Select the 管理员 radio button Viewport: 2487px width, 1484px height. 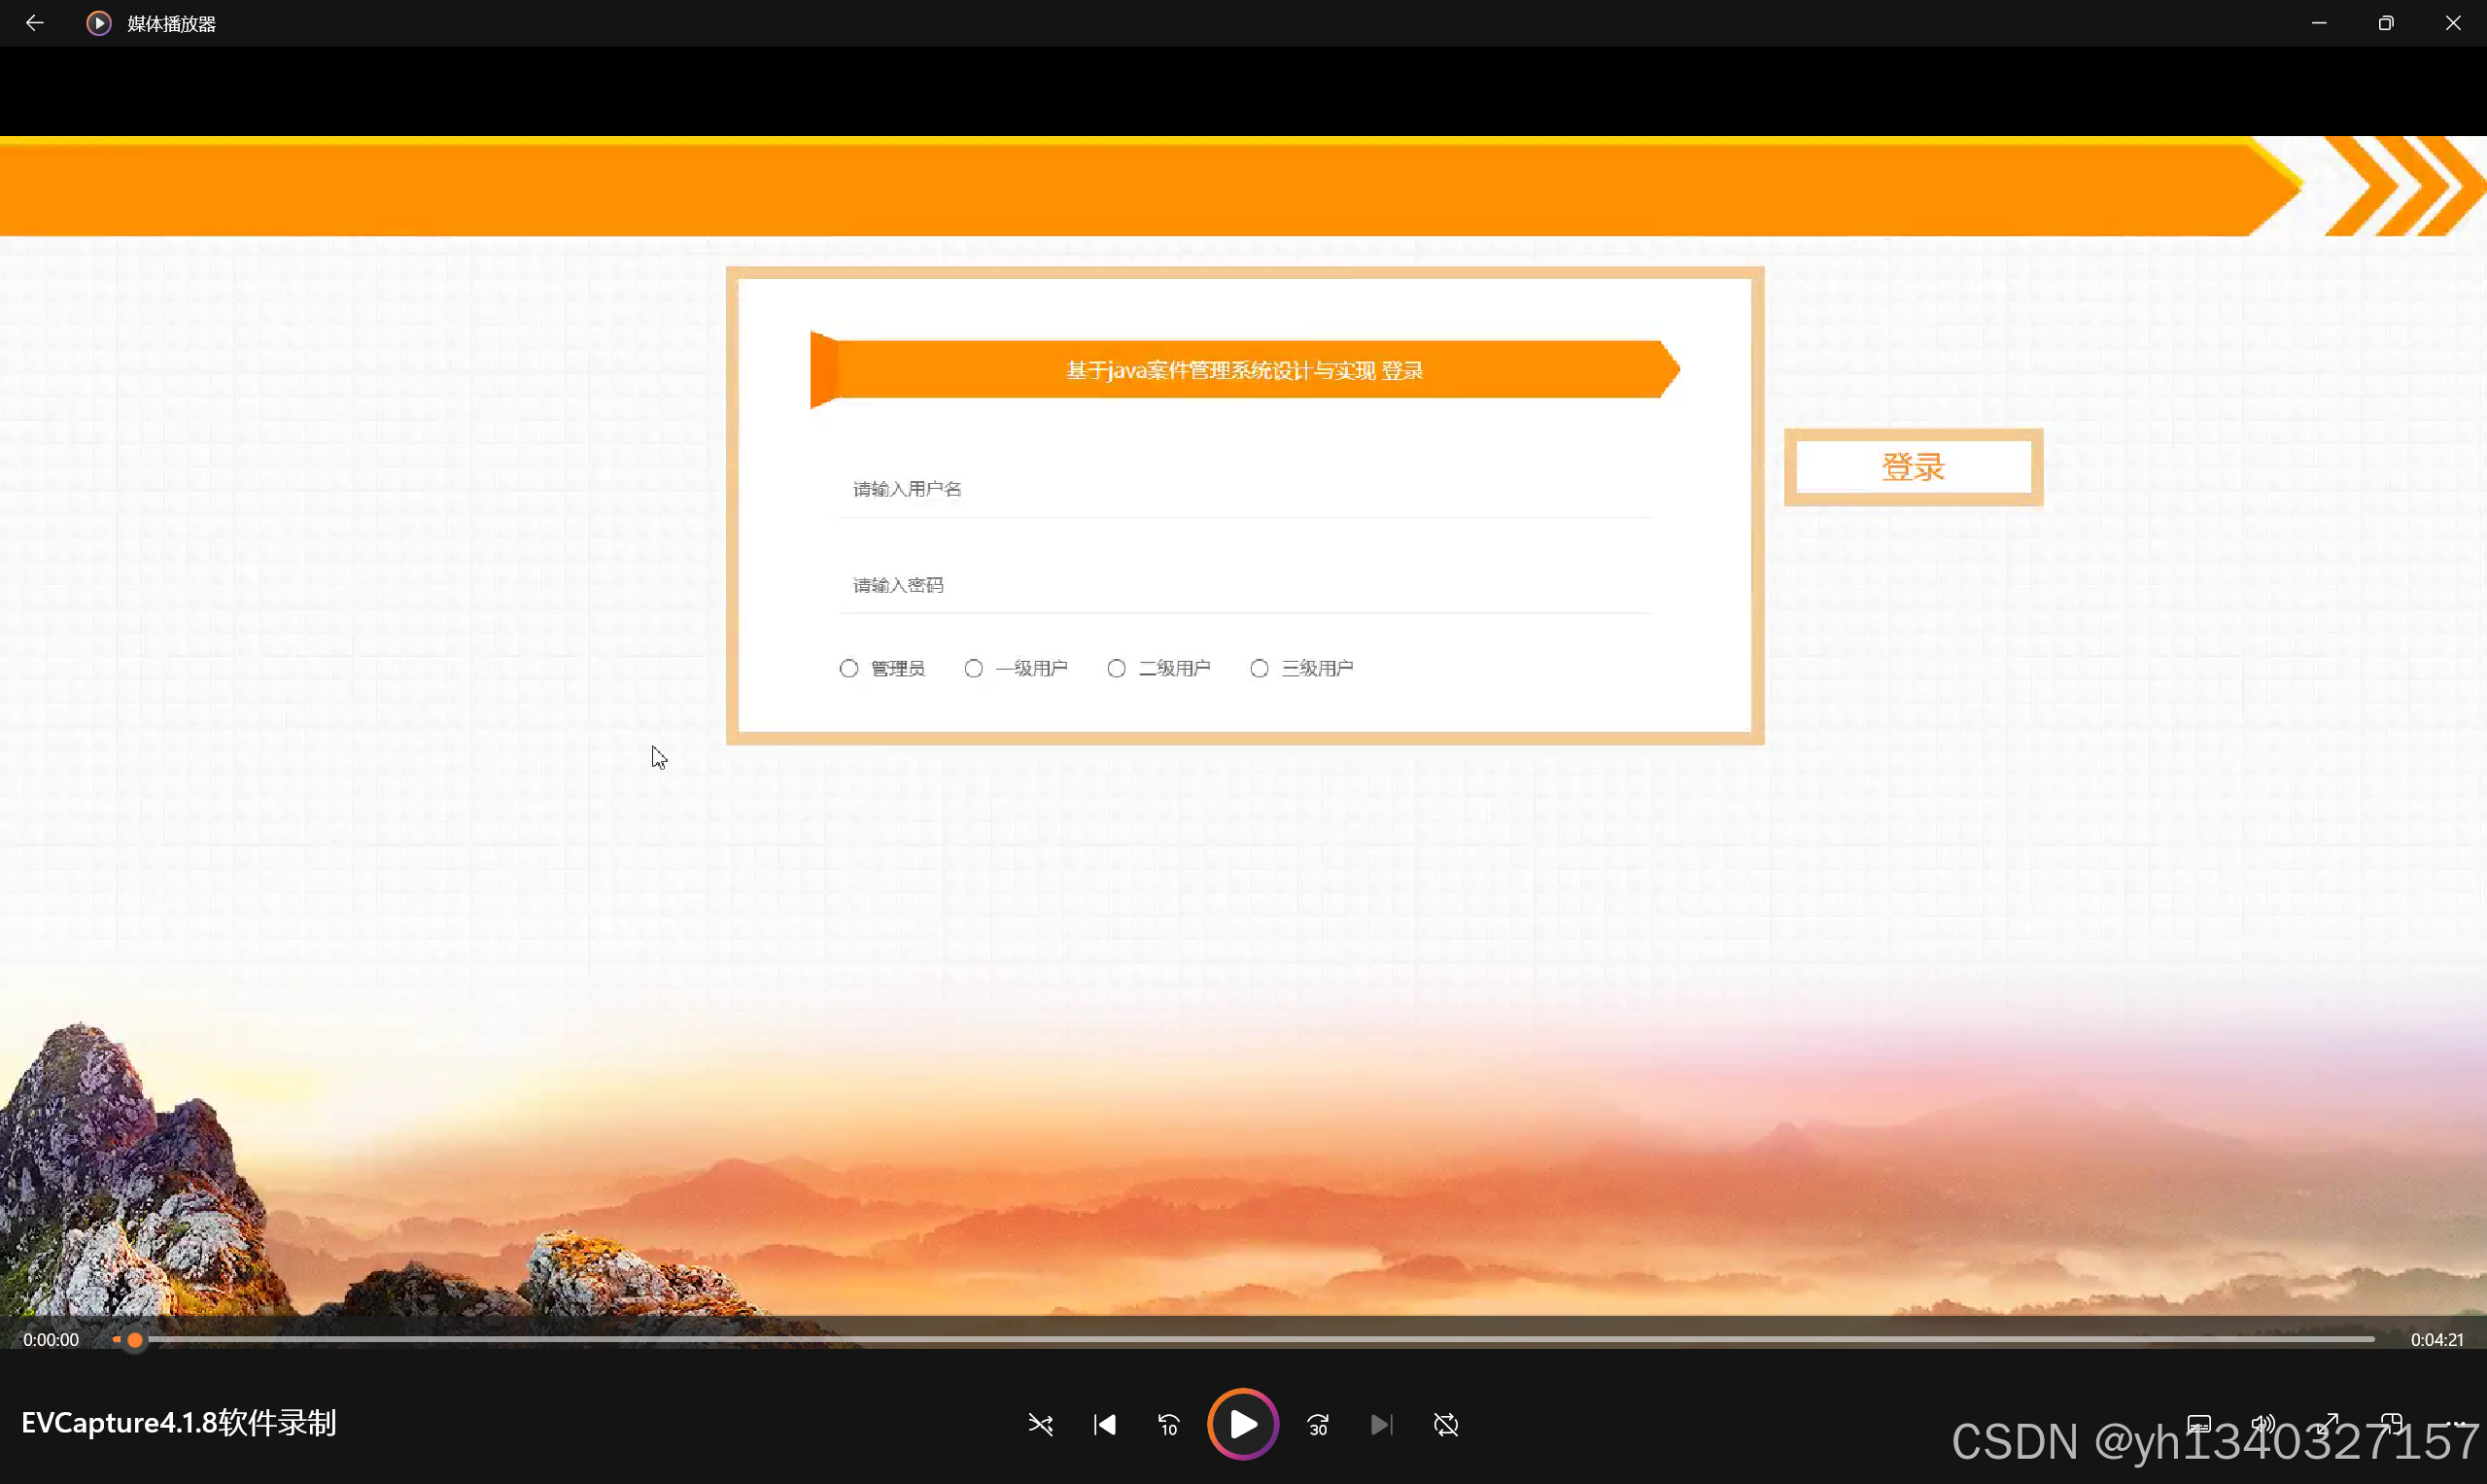tap(849, 668)
